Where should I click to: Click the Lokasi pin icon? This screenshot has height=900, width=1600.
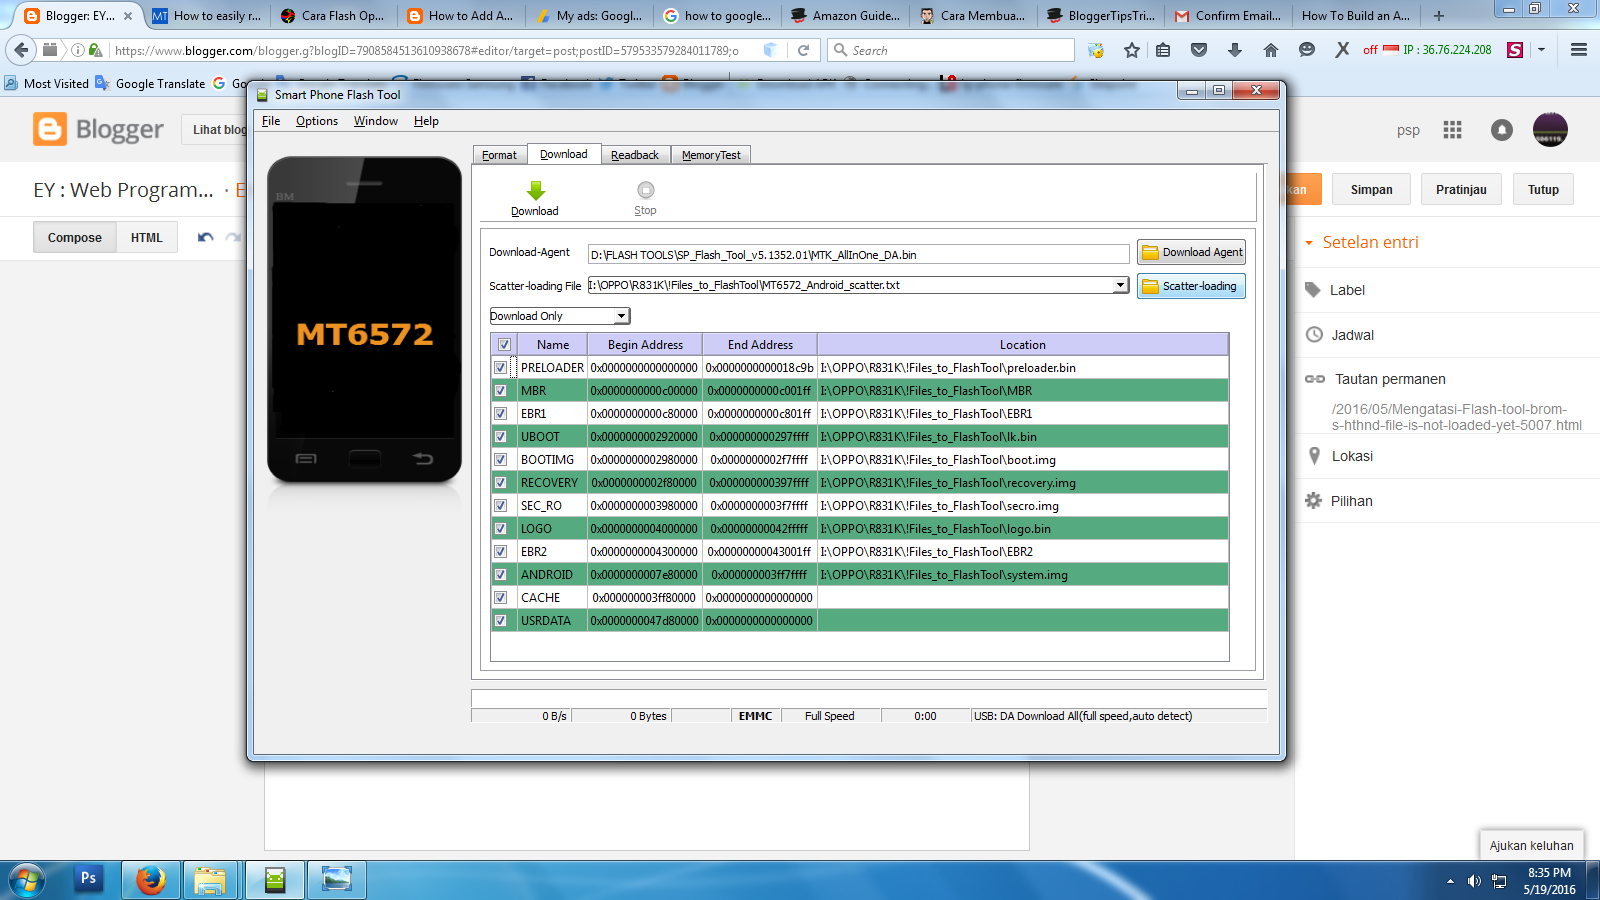click(1314, 456)
